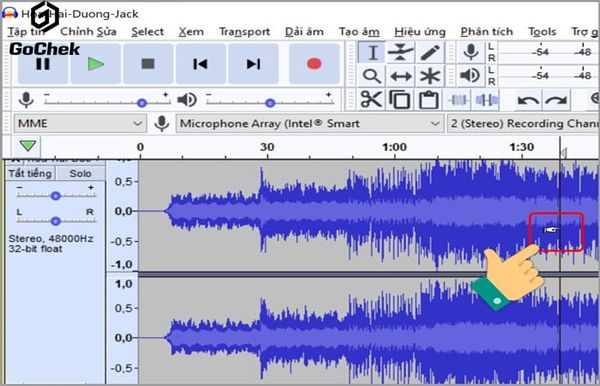Open the Hiệu ứng menu
The height and width of the screenshot is (386, 600).
pyautogui.click(x=420, y=32)
